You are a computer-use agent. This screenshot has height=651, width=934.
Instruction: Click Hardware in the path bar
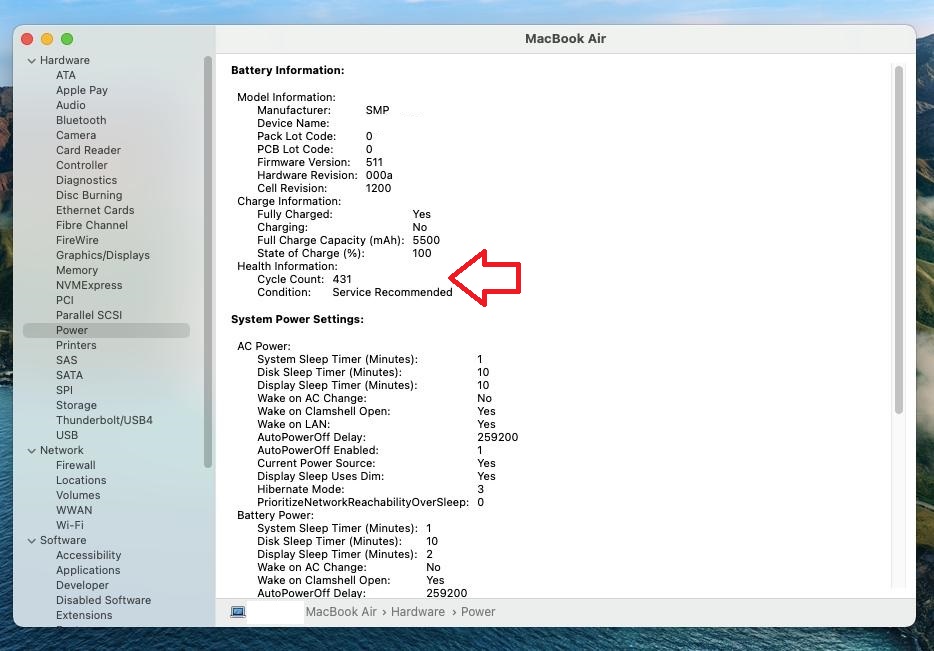point(418,612)
